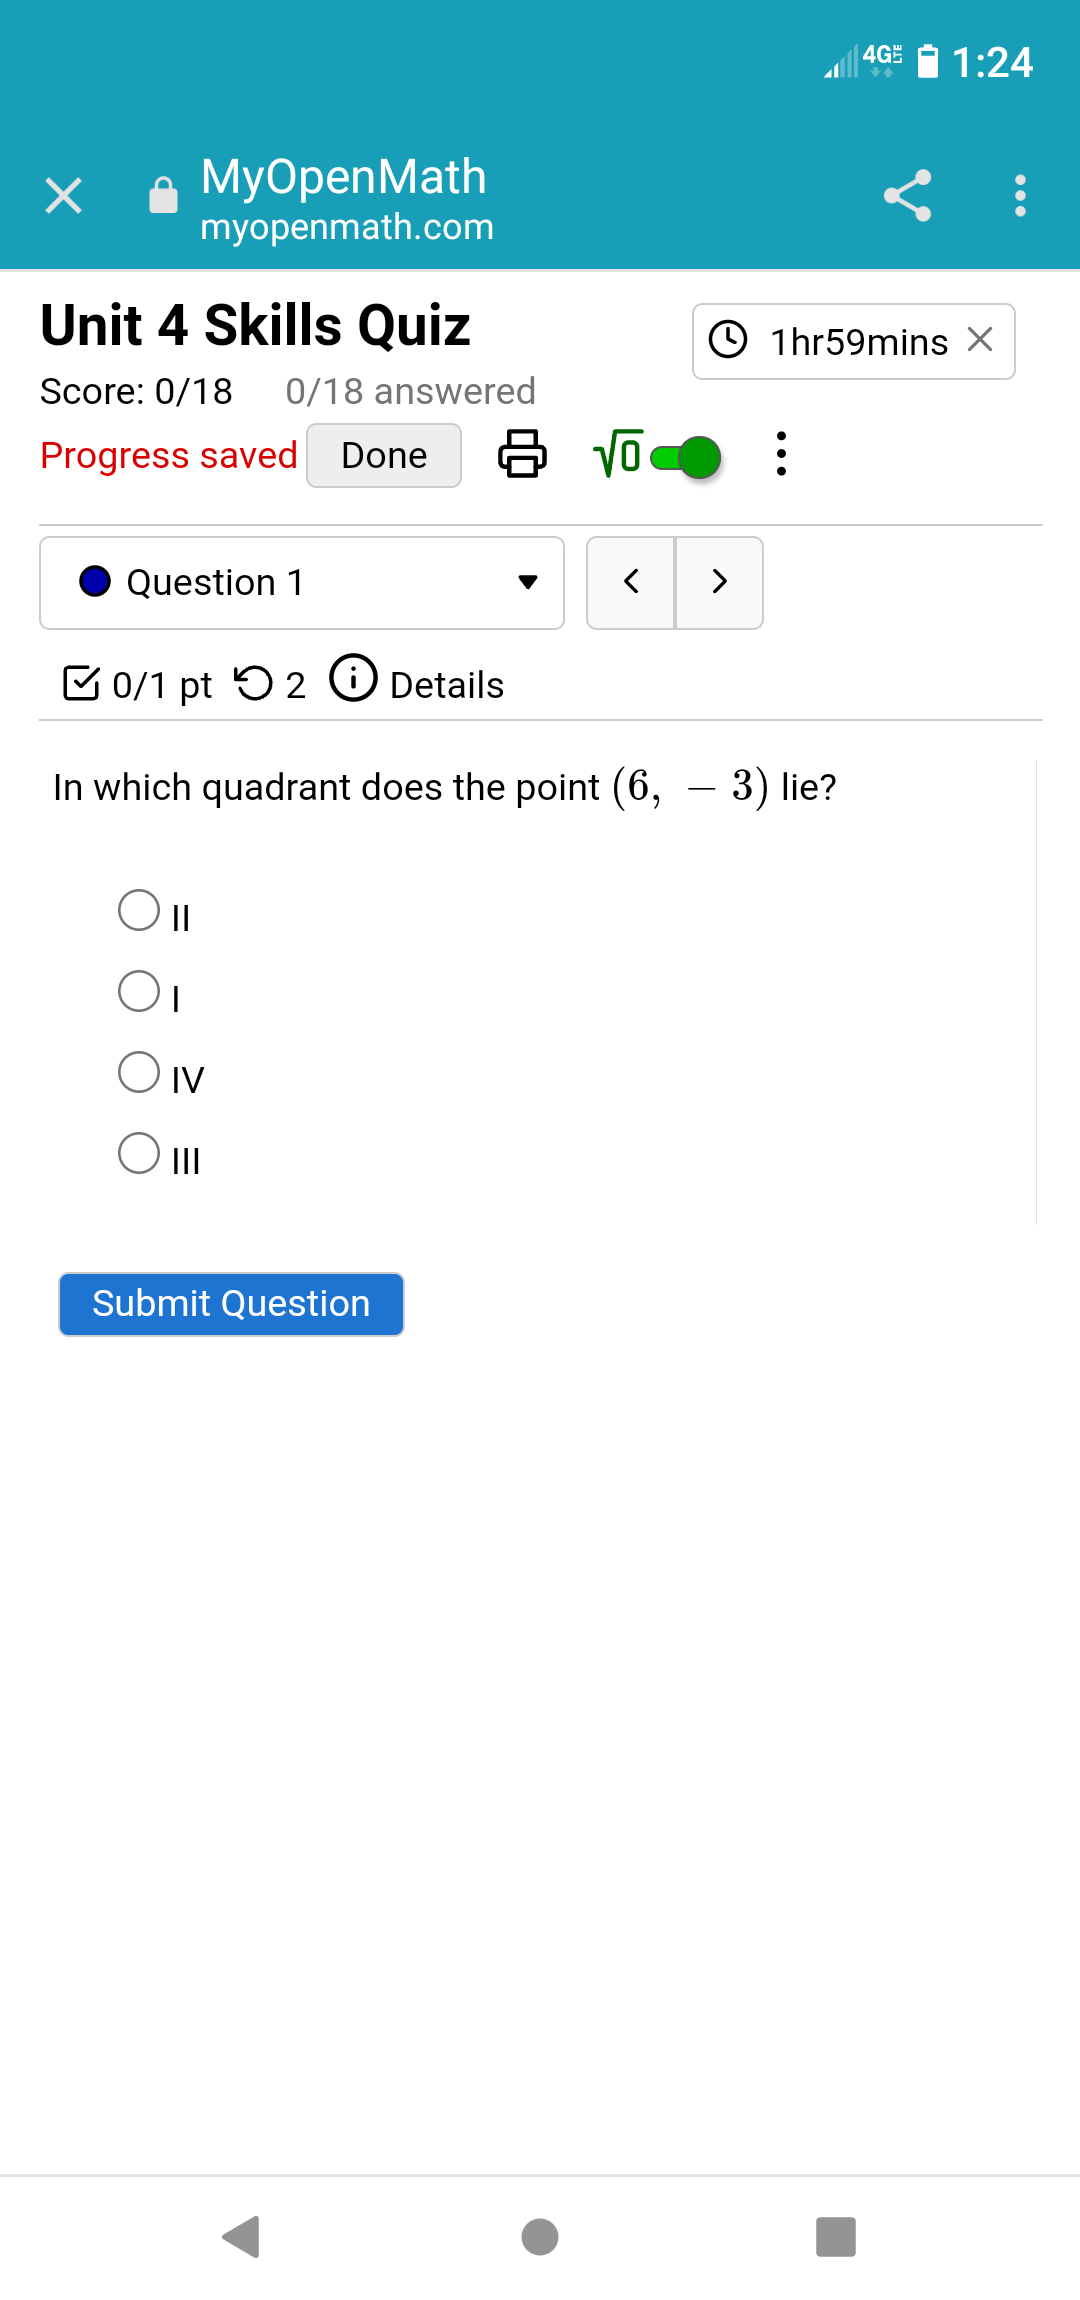This screenshot has width=1080, height=2300.
Task: Tap the share icon in the top bar
Action: coord(908,196)
